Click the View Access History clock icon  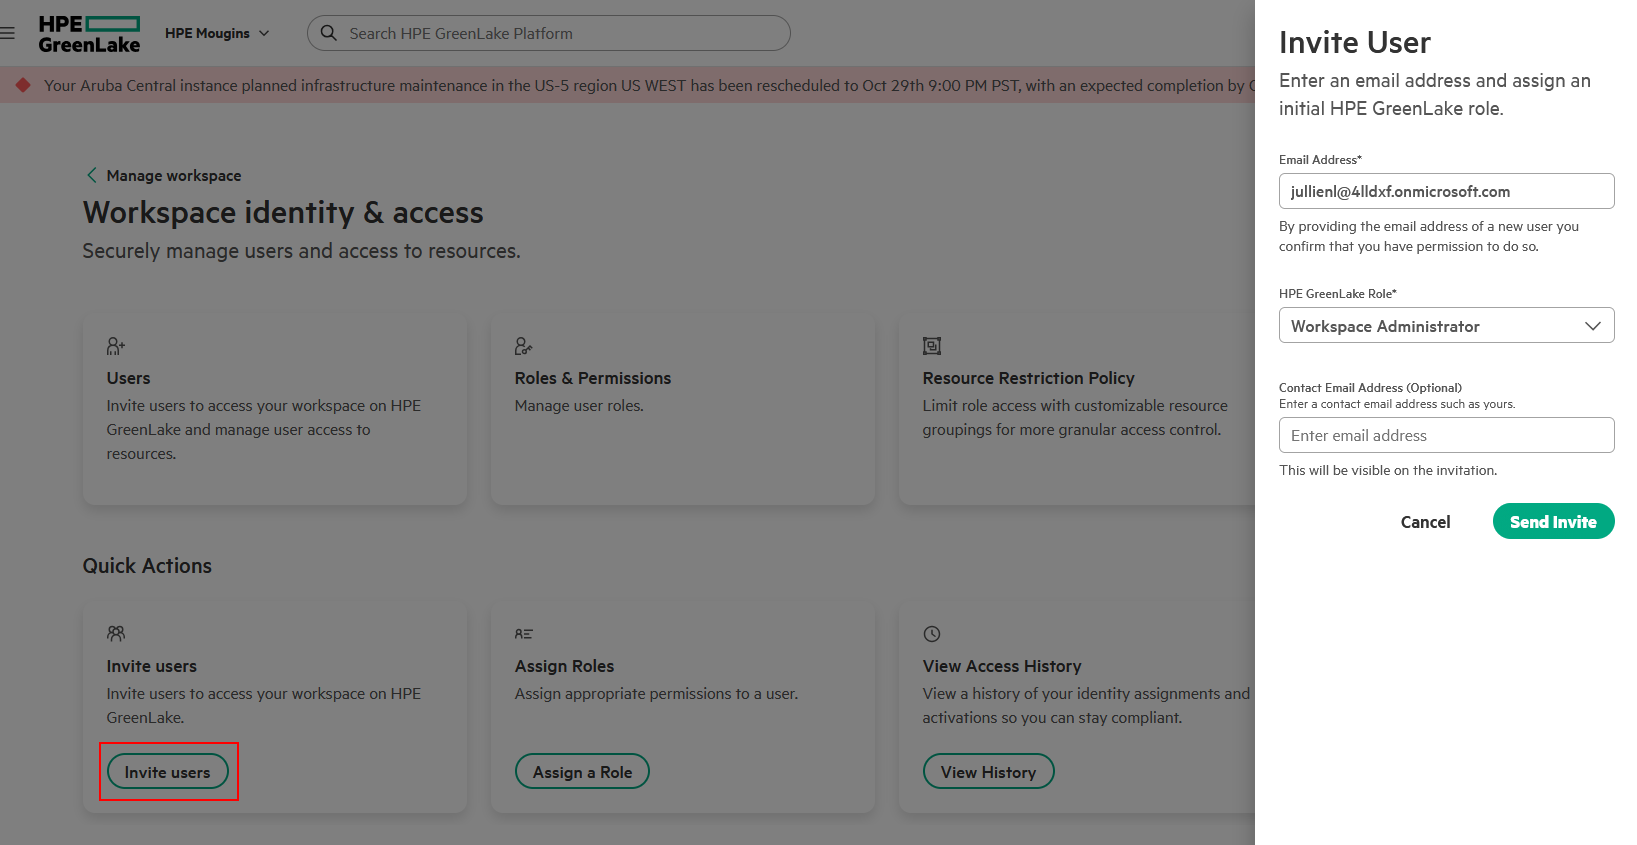pos(931,634)
